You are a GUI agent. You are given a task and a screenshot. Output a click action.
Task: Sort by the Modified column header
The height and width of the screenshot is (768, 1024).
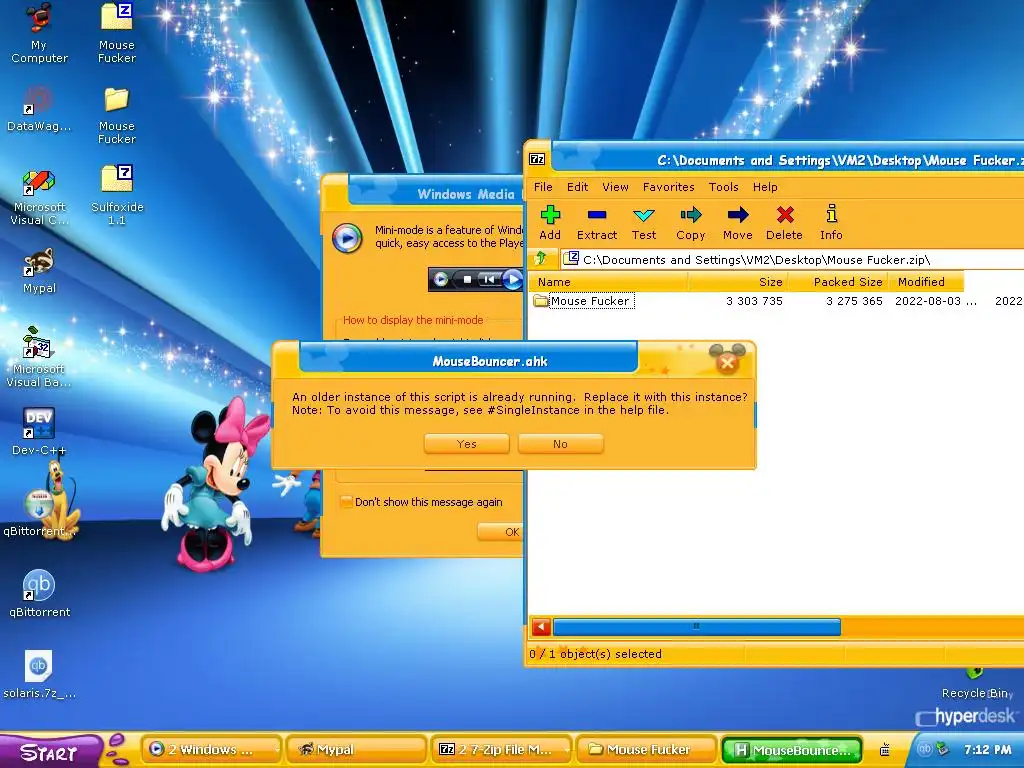click(x=925, y=281)
